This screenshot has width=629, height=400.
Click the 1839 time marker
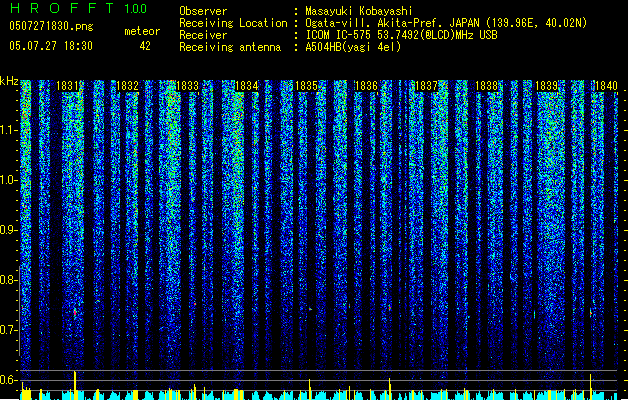click(x=546, y=85)
